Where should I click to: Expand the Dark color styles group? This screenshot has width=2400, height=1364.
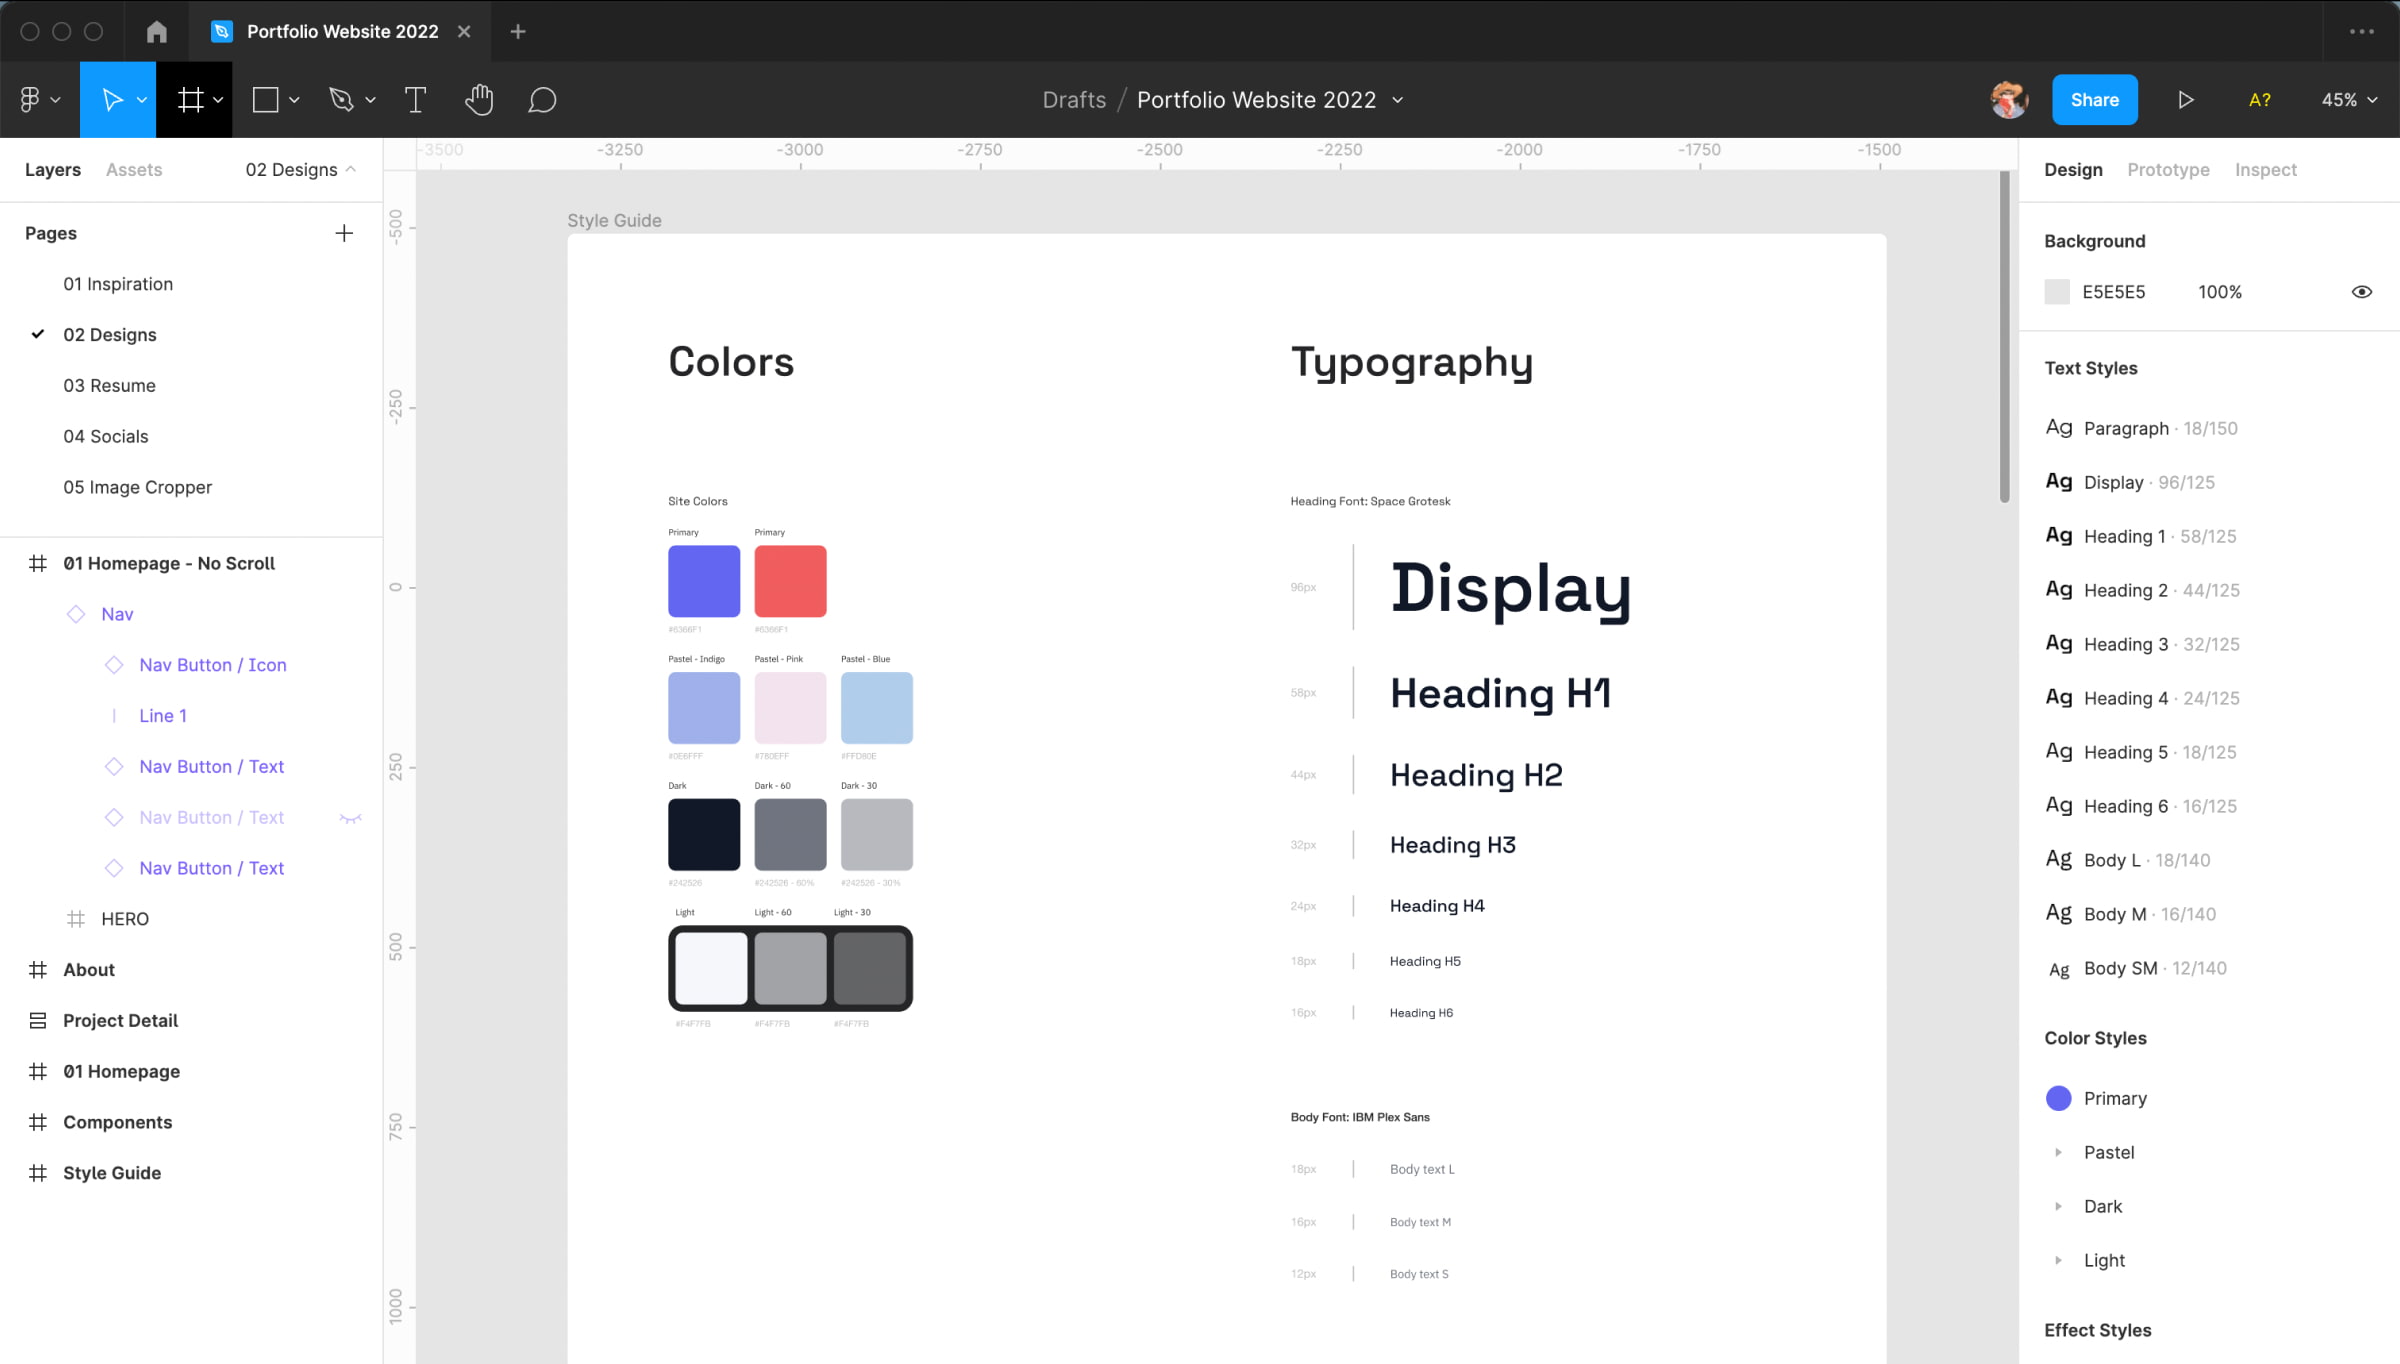pyautogui.click(x=2058, y=1206)
